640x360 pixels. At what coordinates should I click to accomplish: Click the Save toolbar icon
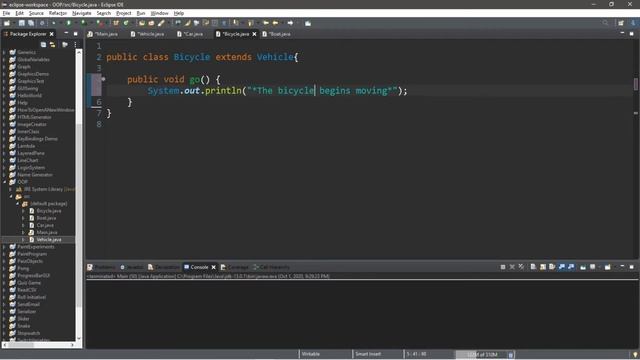[22, 23]
